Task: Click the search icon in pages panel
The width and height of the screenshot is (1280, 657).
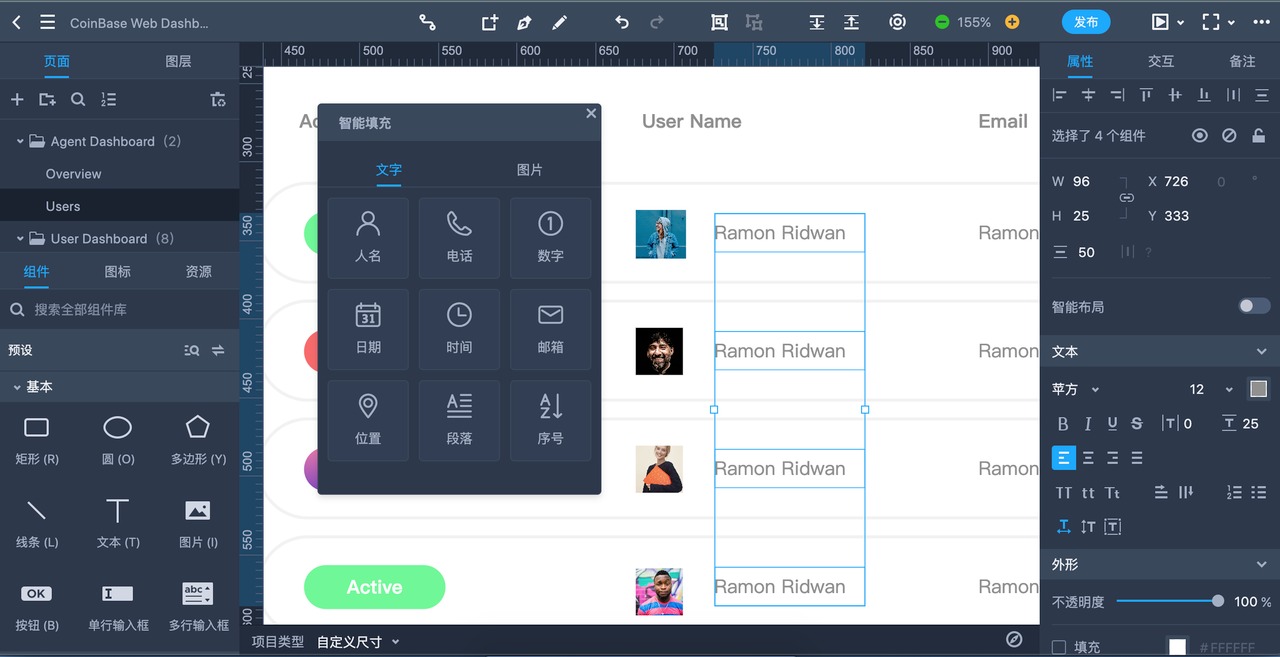Action: point(78,99)
